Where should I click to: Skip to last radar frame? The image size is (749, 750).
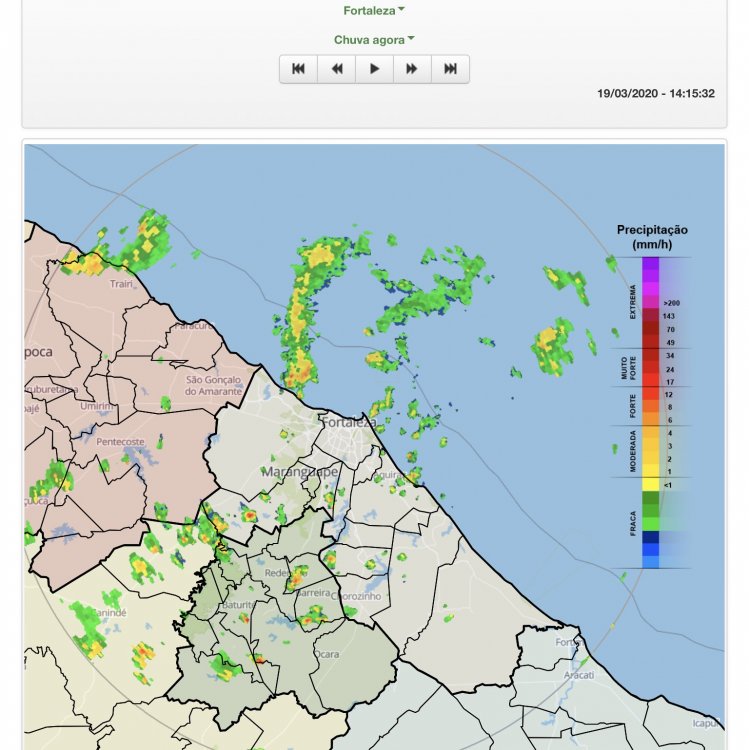coord(450,69)
